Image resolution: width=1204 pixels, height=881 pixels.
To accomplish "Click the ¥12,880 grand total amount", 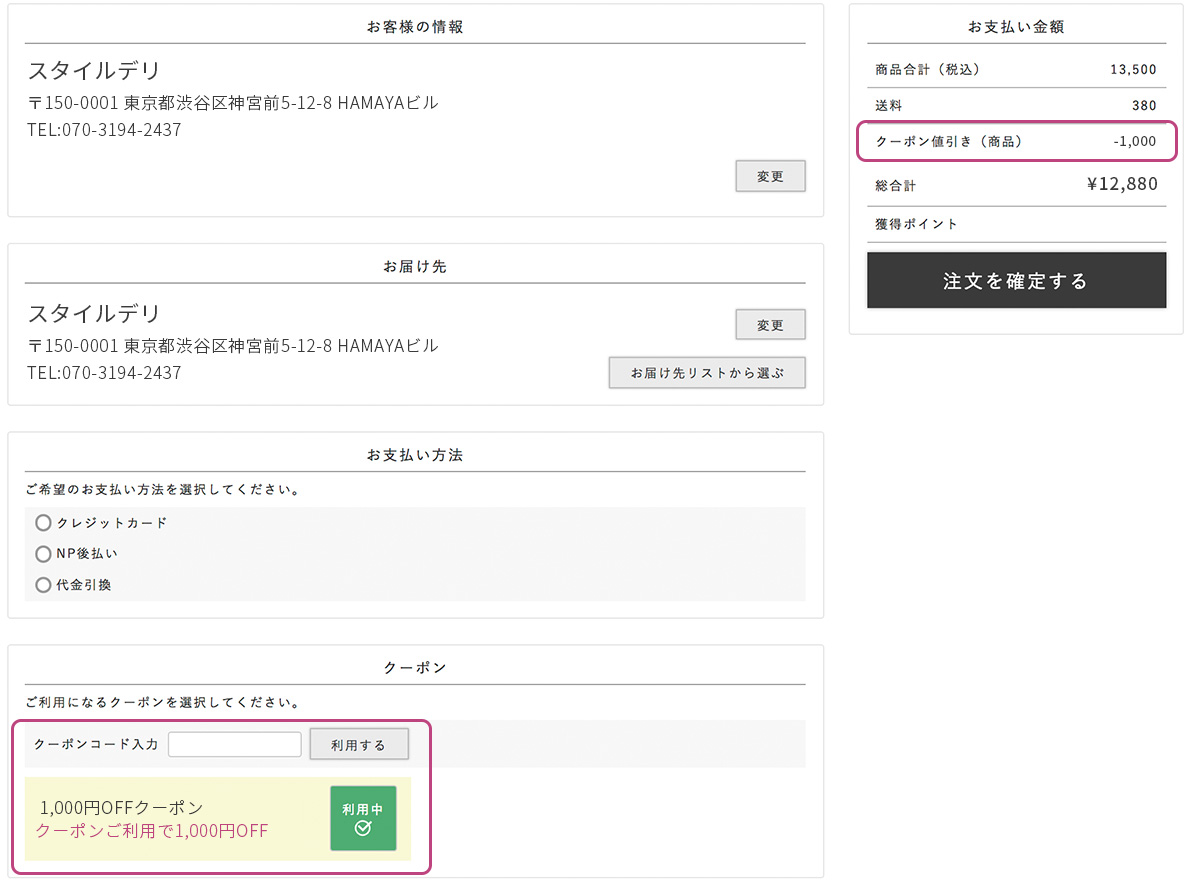I will click(1121, 184).
